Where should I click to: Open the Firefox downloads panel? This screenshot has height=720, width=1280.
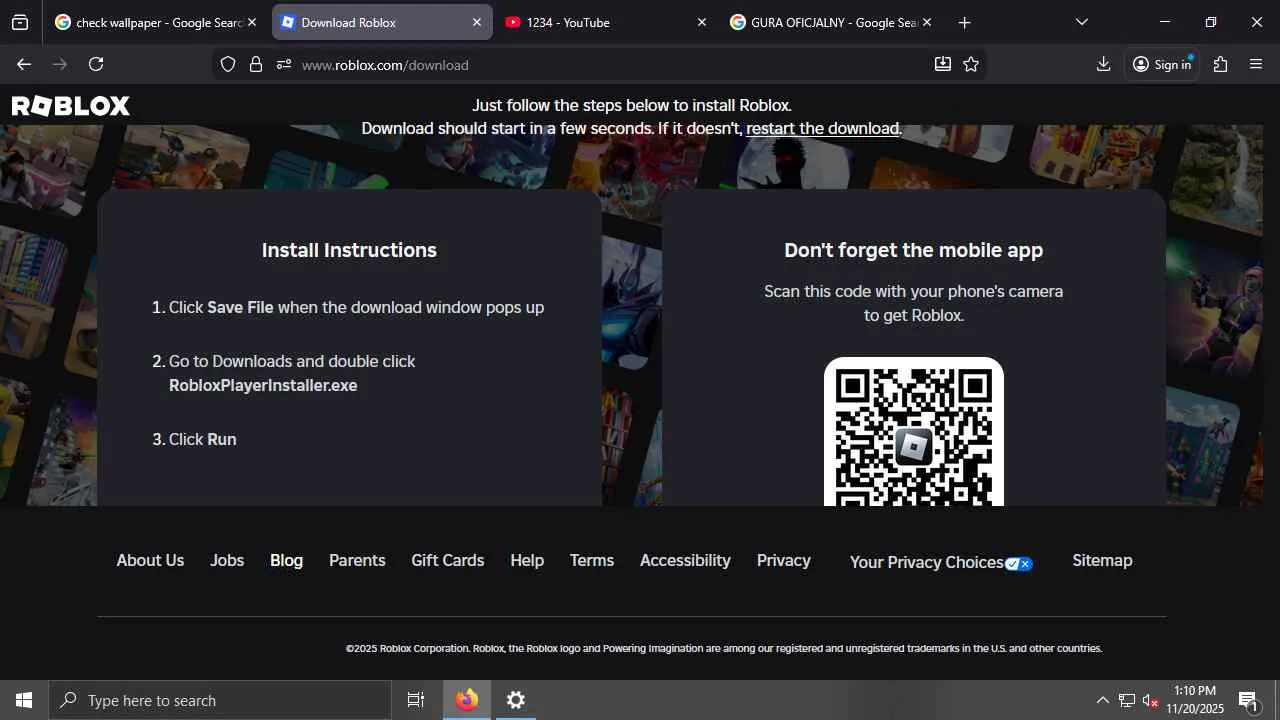(x=1103, y=64)
